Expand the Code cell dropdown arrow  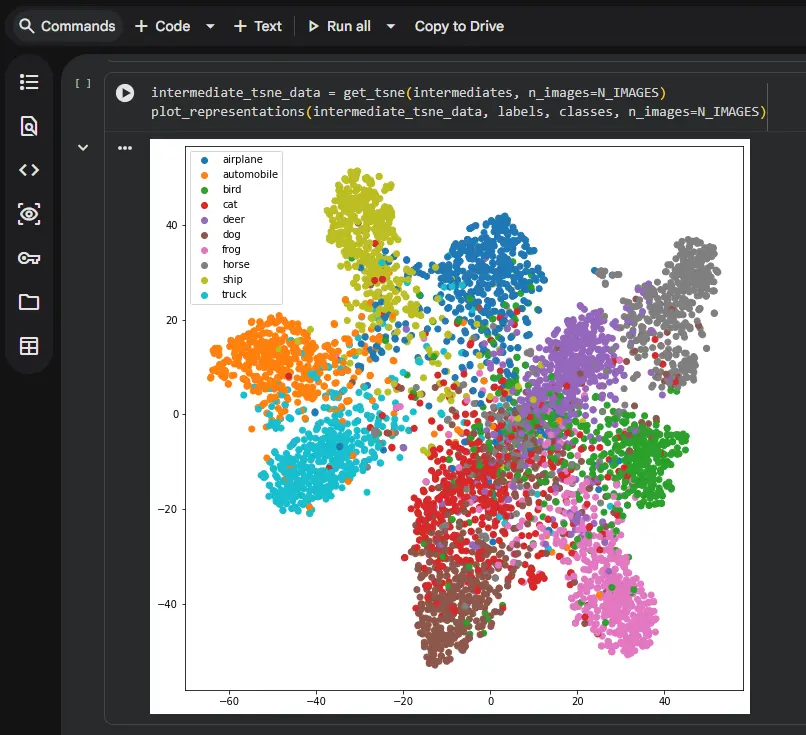(210, 26)
